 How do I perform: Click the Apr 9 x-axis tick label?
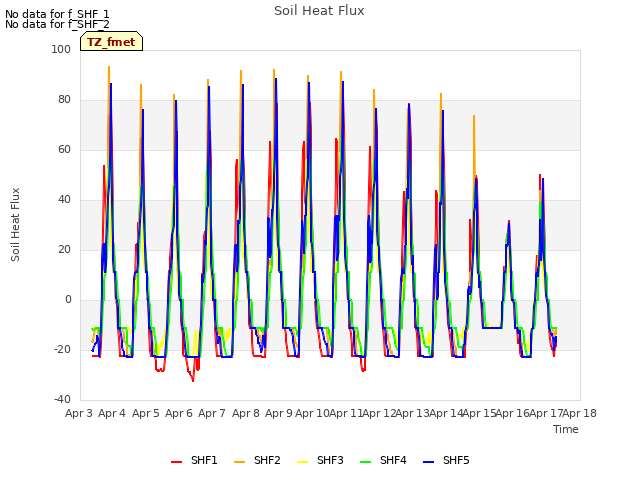[279, 413]
